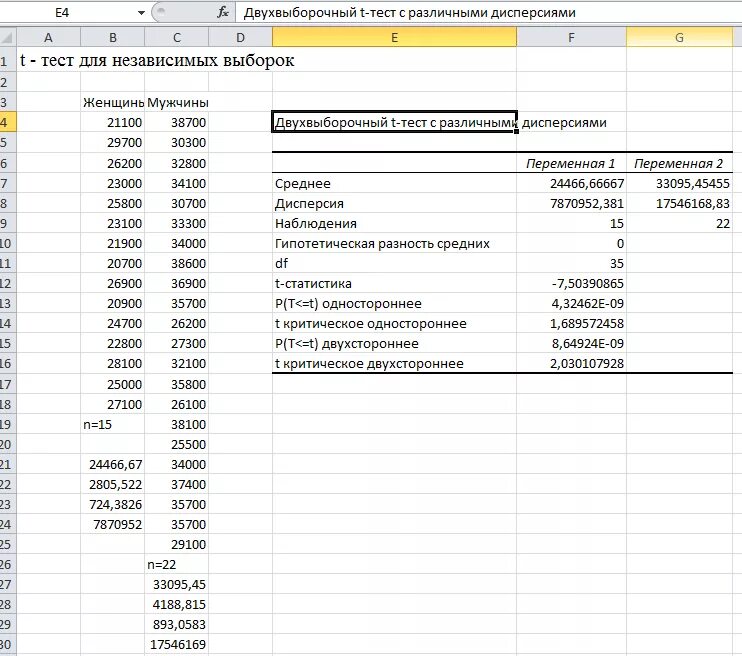
Task: Select column B header
Action: coord(113,37)
